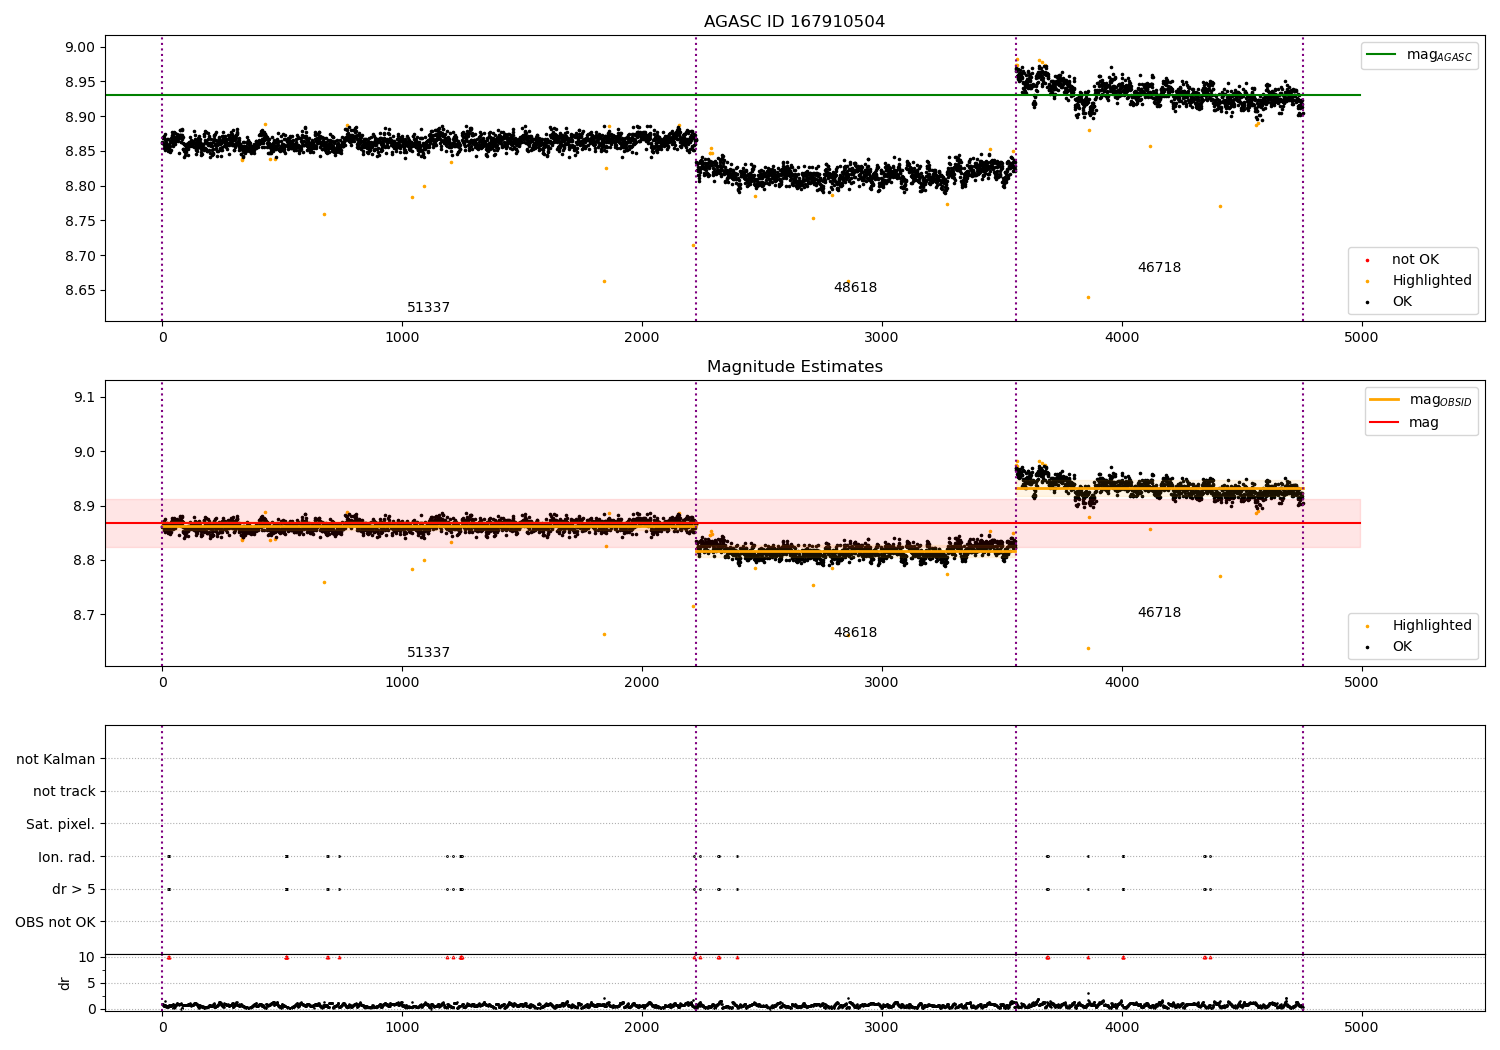Click the 'Highlighted' legend entry in middle plot

point(1420,626)
